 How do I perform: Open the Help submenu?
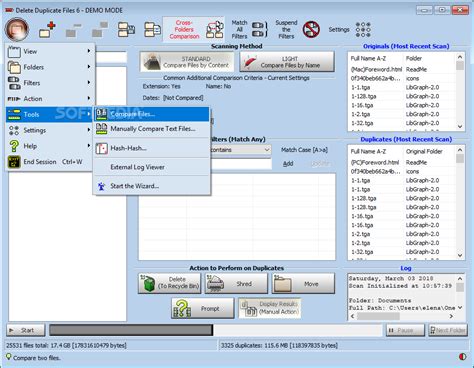(x=49, y=146)
